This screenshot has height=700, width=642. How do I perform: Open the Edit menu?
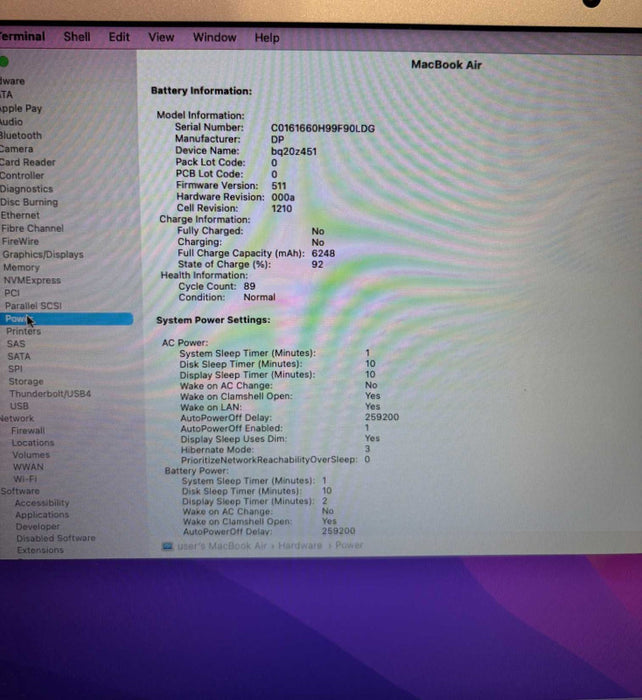[x=119, y=37]
